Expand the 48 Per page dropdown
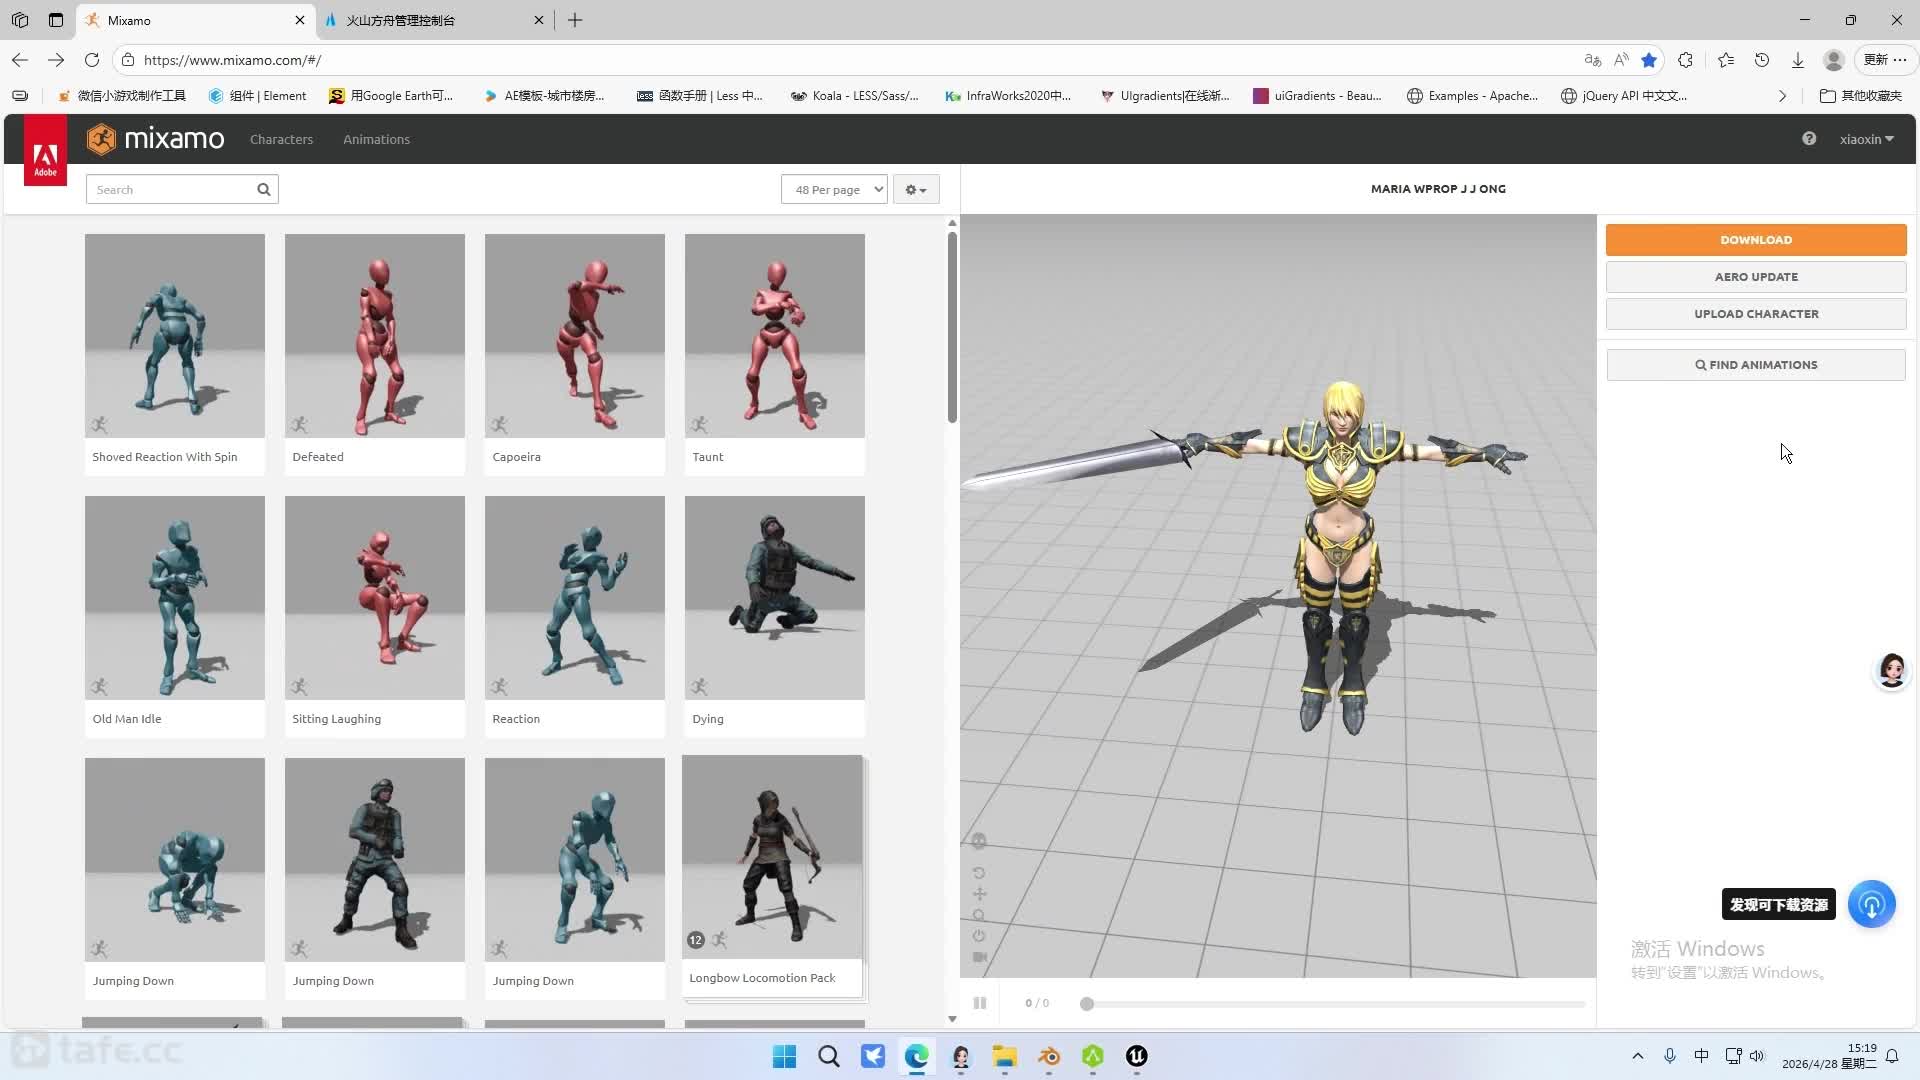The height and width of the screenshot is (1080, 1920). pyautogui.click(x=834, y=189)
